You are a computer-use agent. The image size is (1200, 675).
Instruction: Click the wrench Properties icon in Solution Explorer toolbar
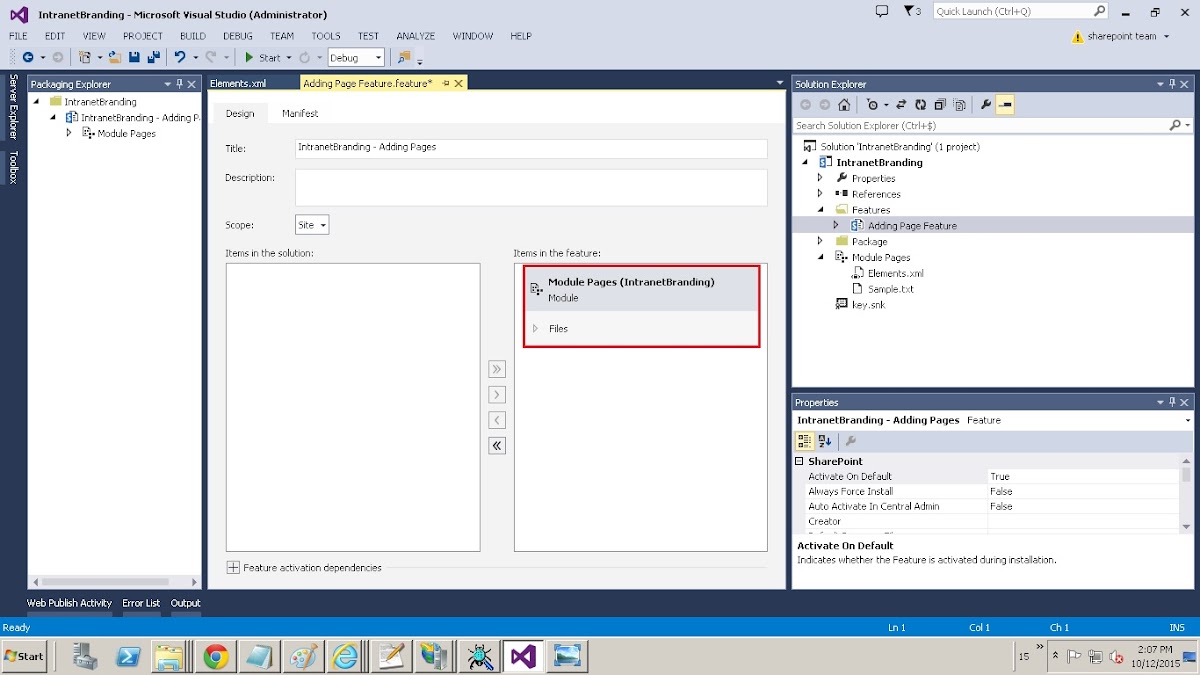tap(986, 105)
